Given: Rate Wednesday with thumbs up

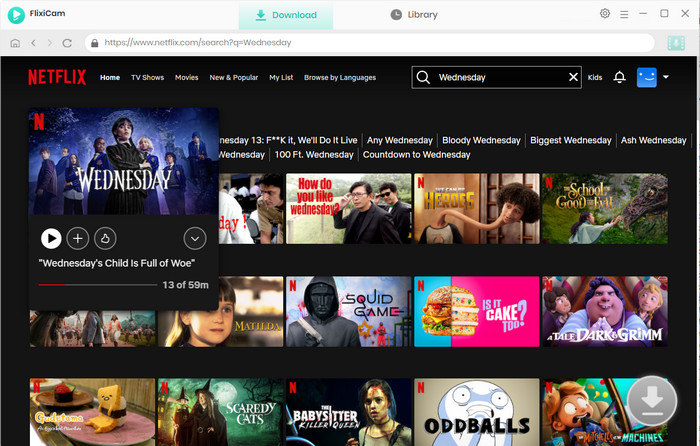Looking at the screenshot, I should pos(105,238).
